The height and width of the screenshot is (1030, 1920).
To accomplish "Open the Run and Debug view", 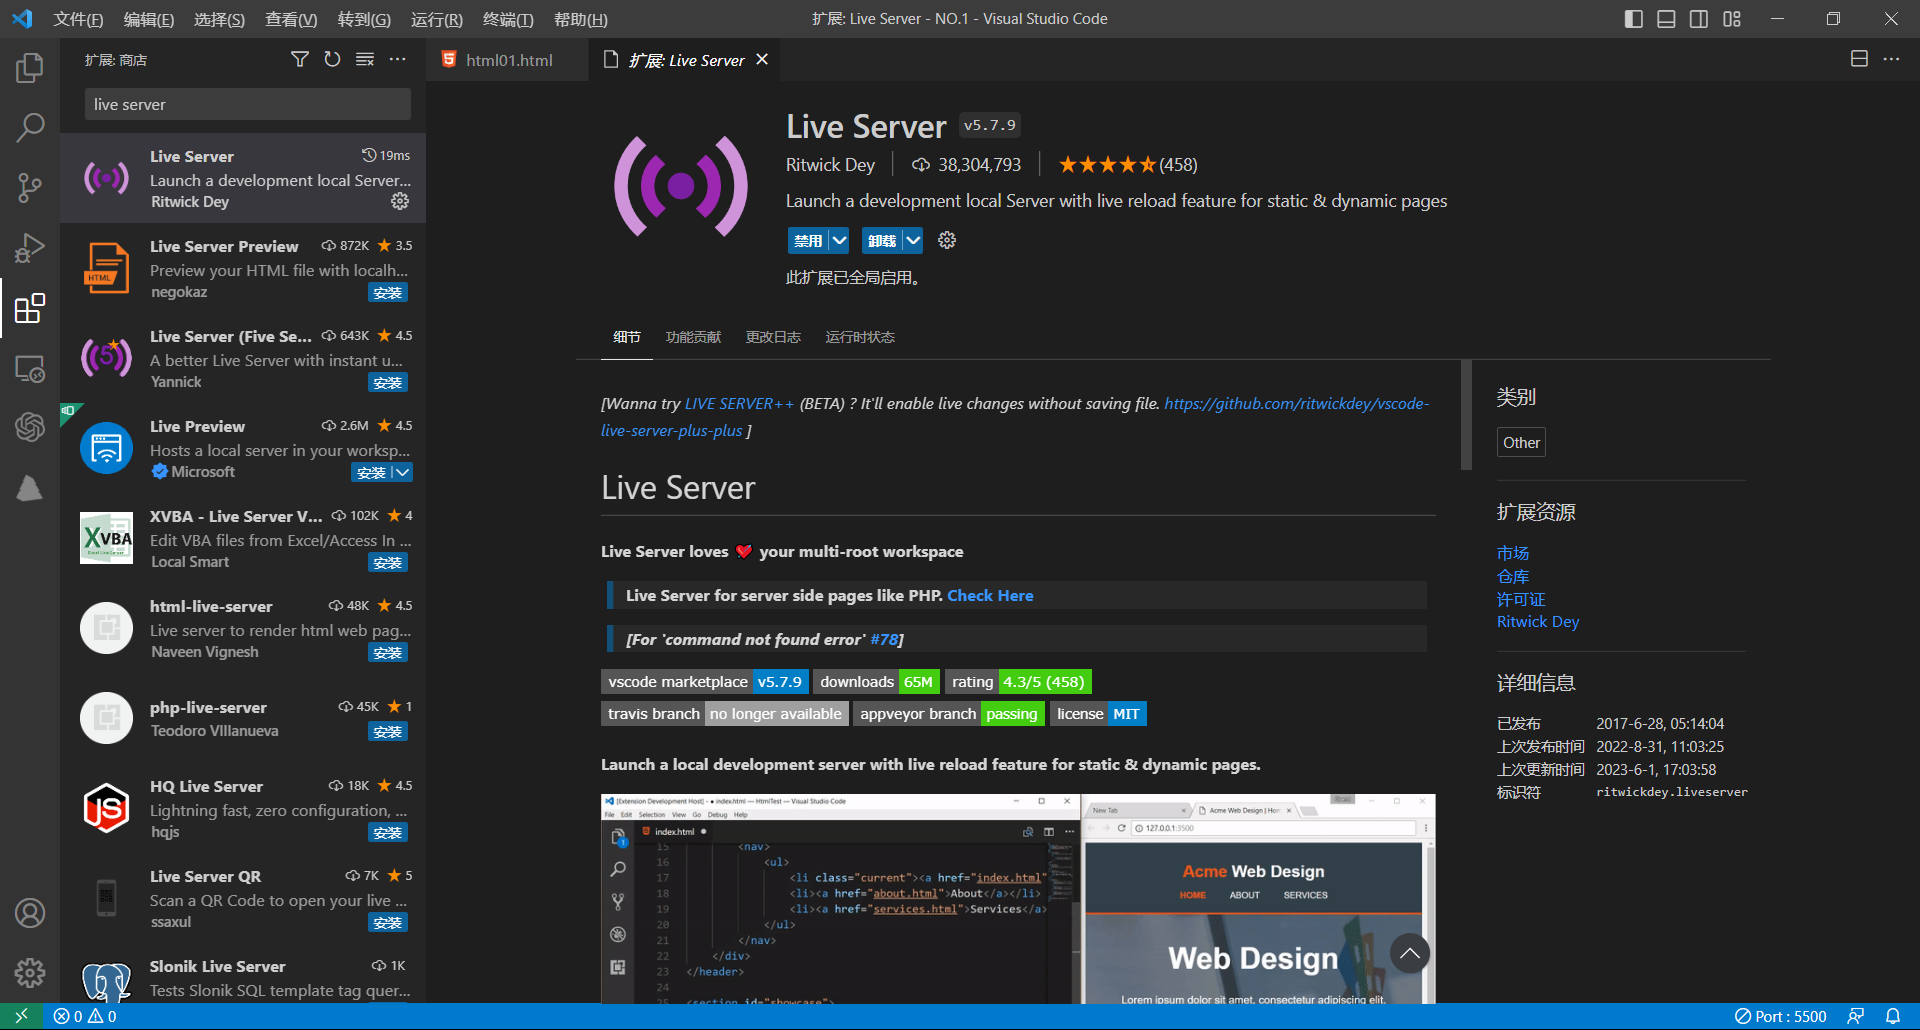I will 30,248.
